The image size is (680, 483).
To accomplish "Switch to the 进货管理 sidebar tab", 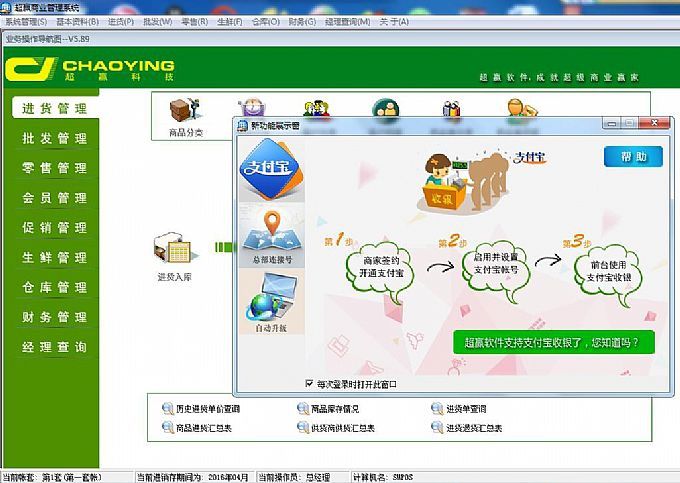I will coord(55,108).
